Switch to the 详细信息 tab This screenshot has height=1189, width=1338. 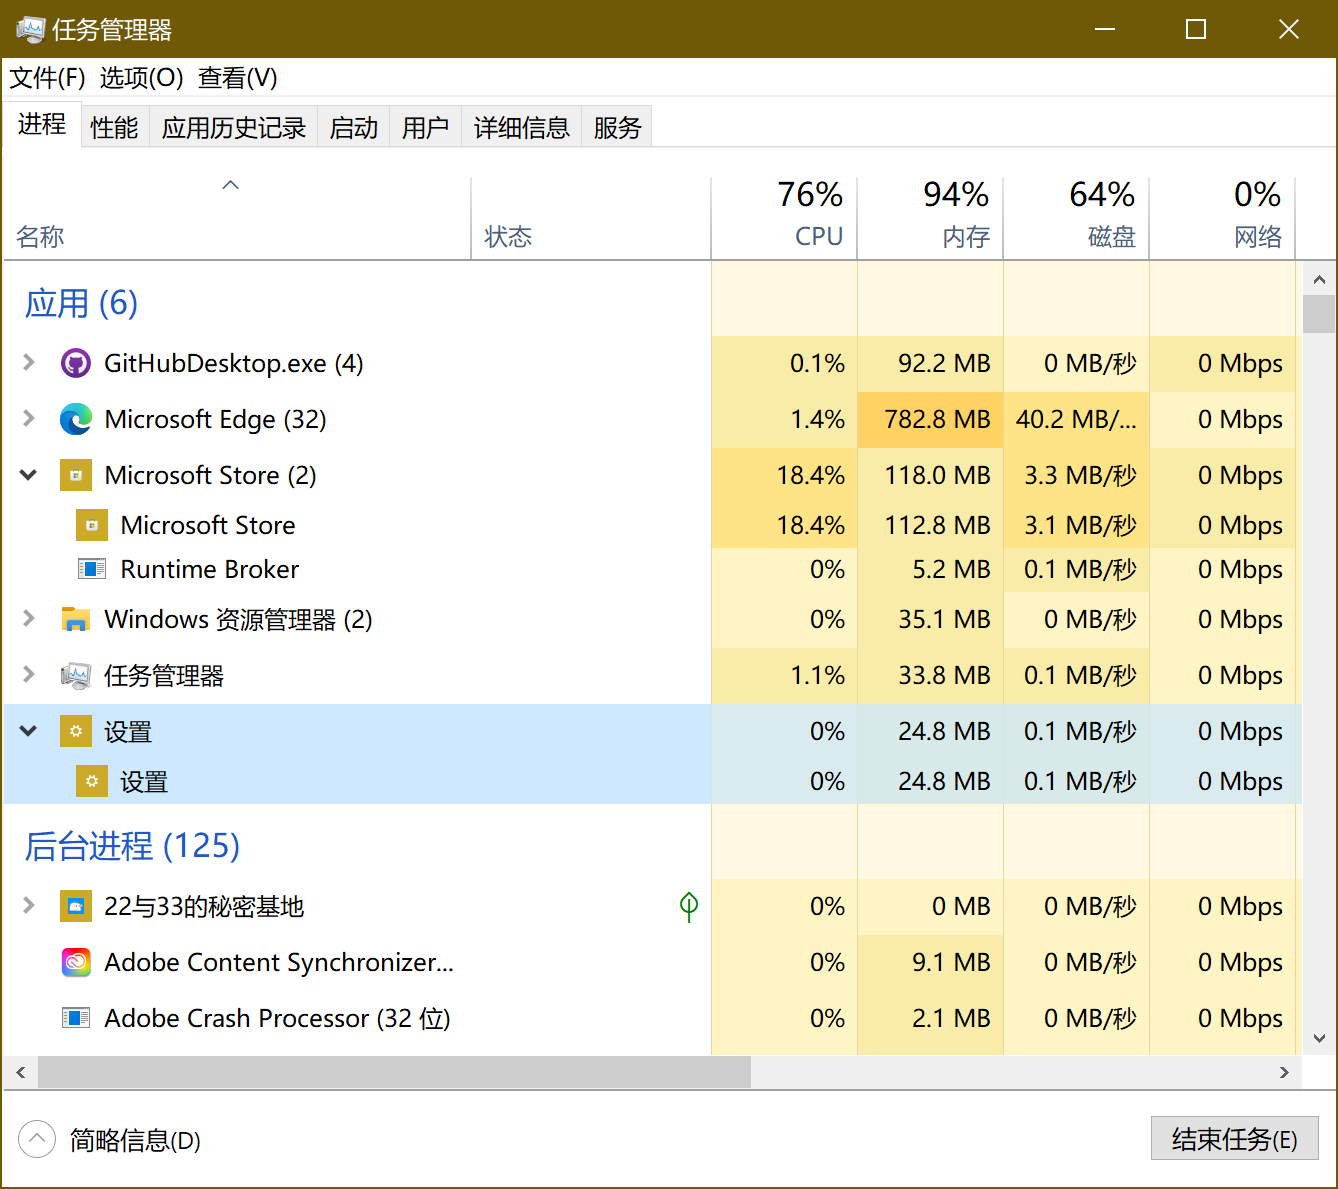click(x=522, y=127)
